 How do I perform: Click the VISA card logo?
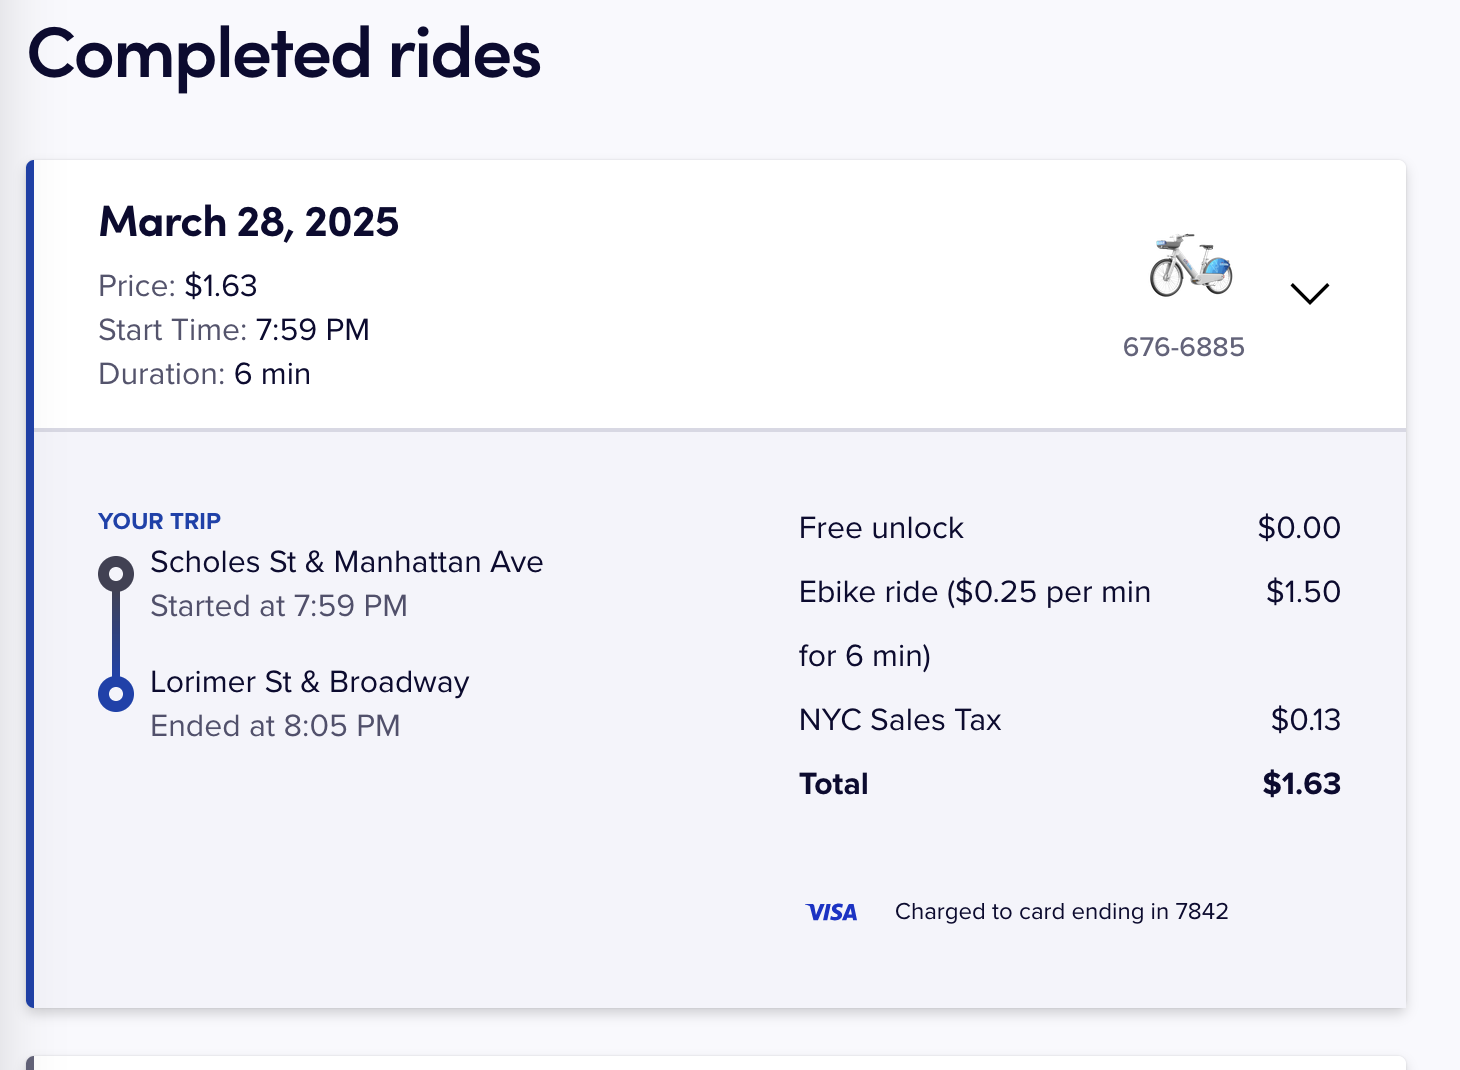[x=831, y=912]
